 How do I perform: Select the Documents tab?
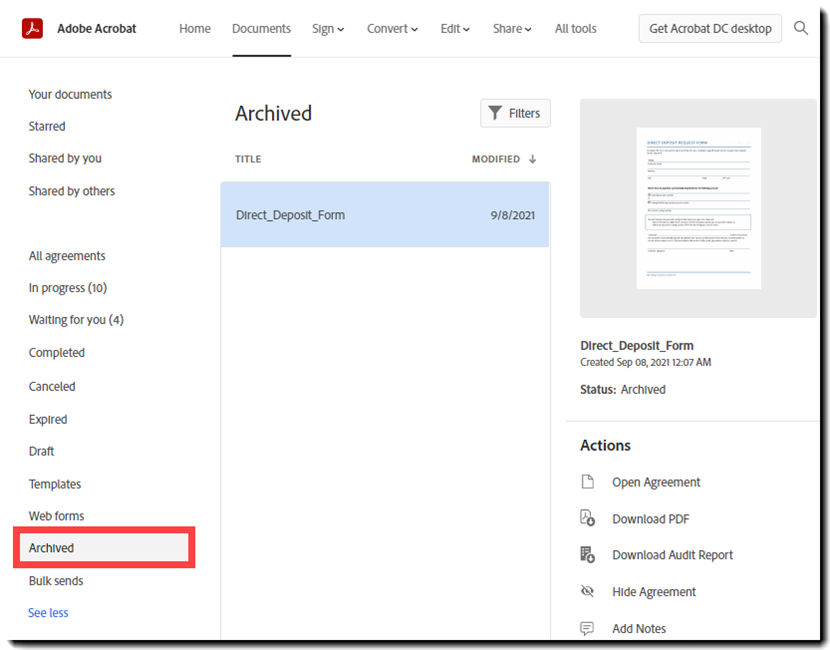[261, 29]
